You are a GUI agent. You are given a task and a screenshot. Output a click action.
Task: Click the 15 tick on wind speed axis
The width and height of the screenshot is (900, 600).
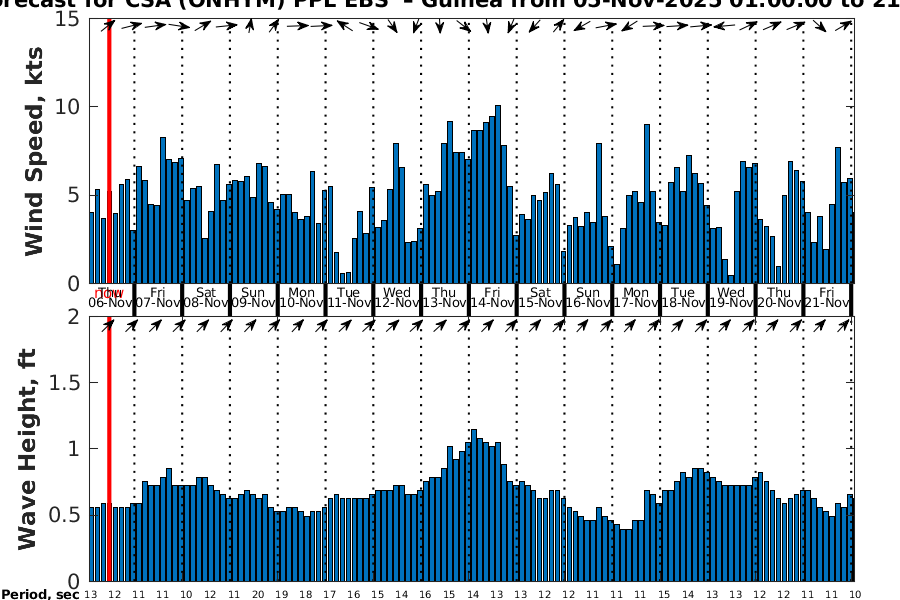pyautogui.click(x=70, y=19)
